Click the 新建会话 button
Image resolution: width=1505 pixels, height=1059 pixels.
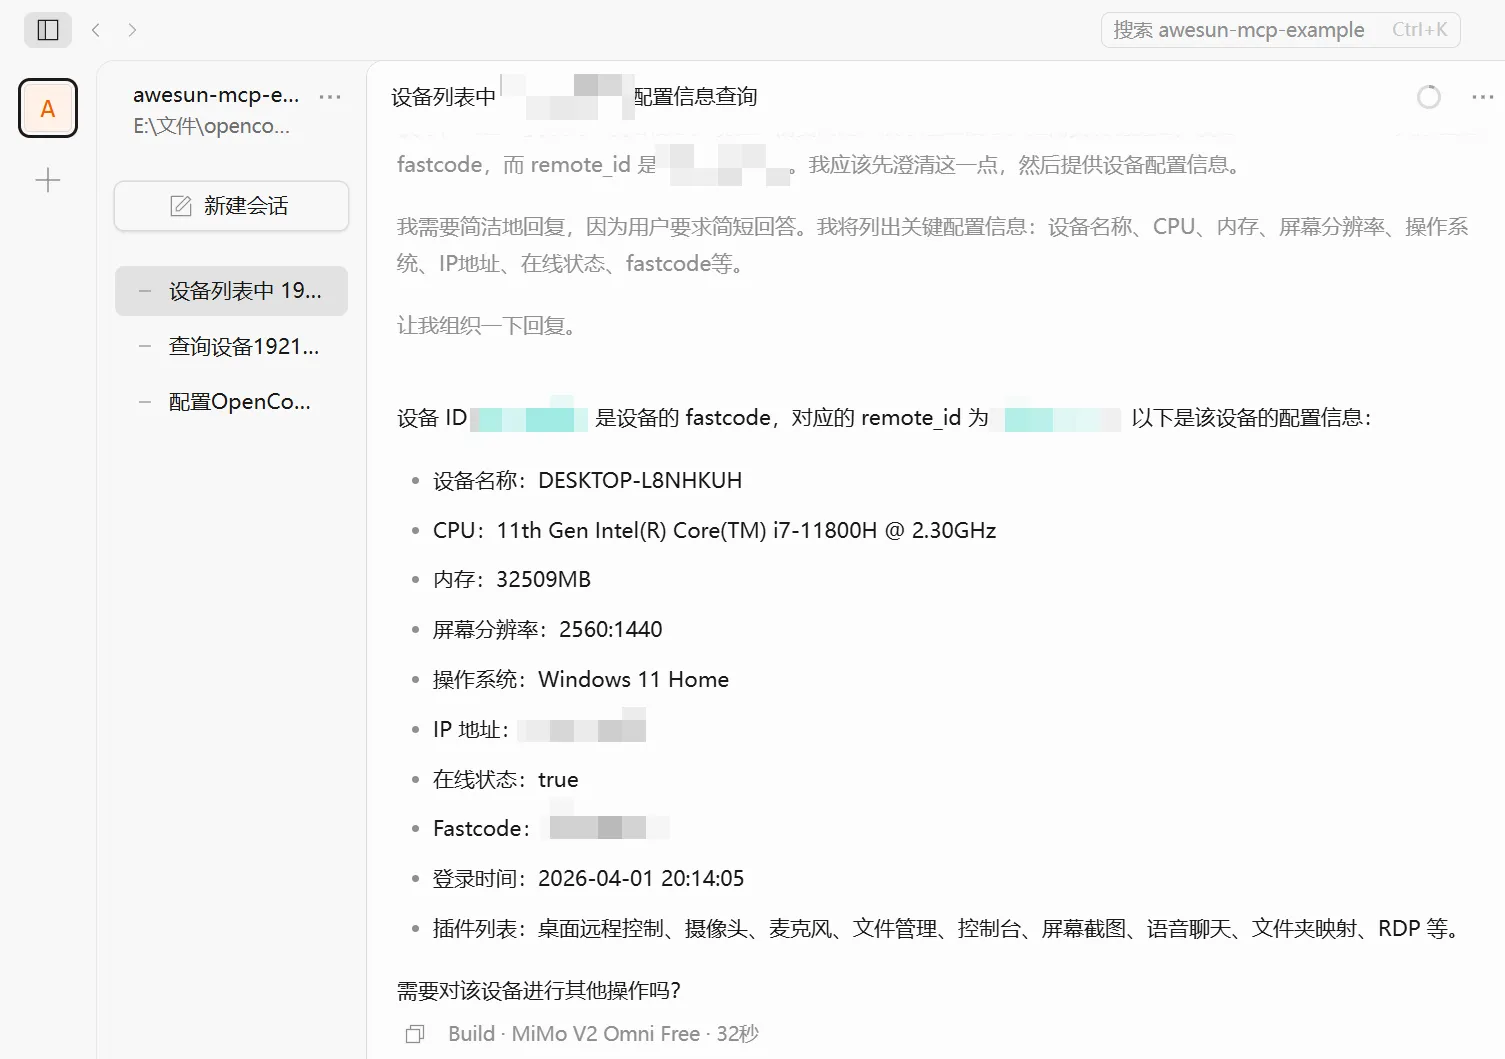pyautogui.click(x=231, y=205)
